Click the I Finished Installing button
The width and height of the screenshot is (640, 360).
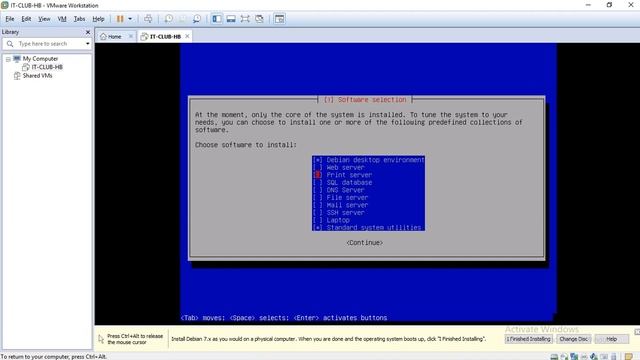tap(529, 339)
